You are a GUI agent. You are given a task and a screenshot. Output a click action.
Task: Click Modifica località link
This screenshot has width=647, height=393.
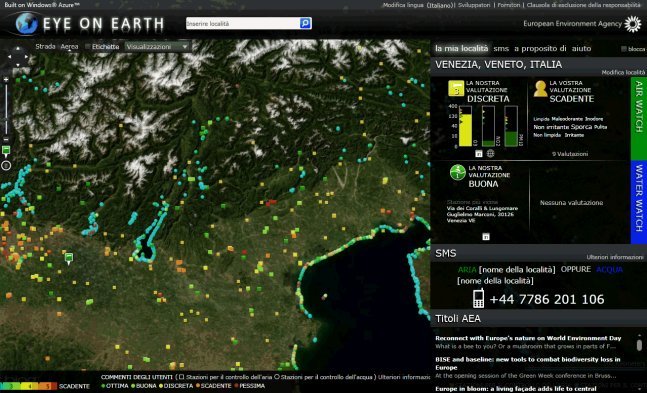click(x=623, y=72)
